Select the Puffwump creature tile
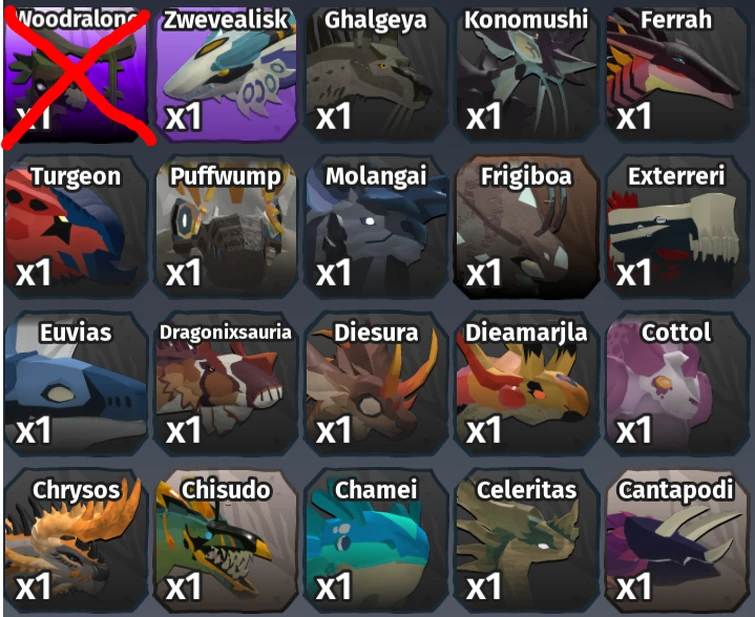 tap(226, 226)
